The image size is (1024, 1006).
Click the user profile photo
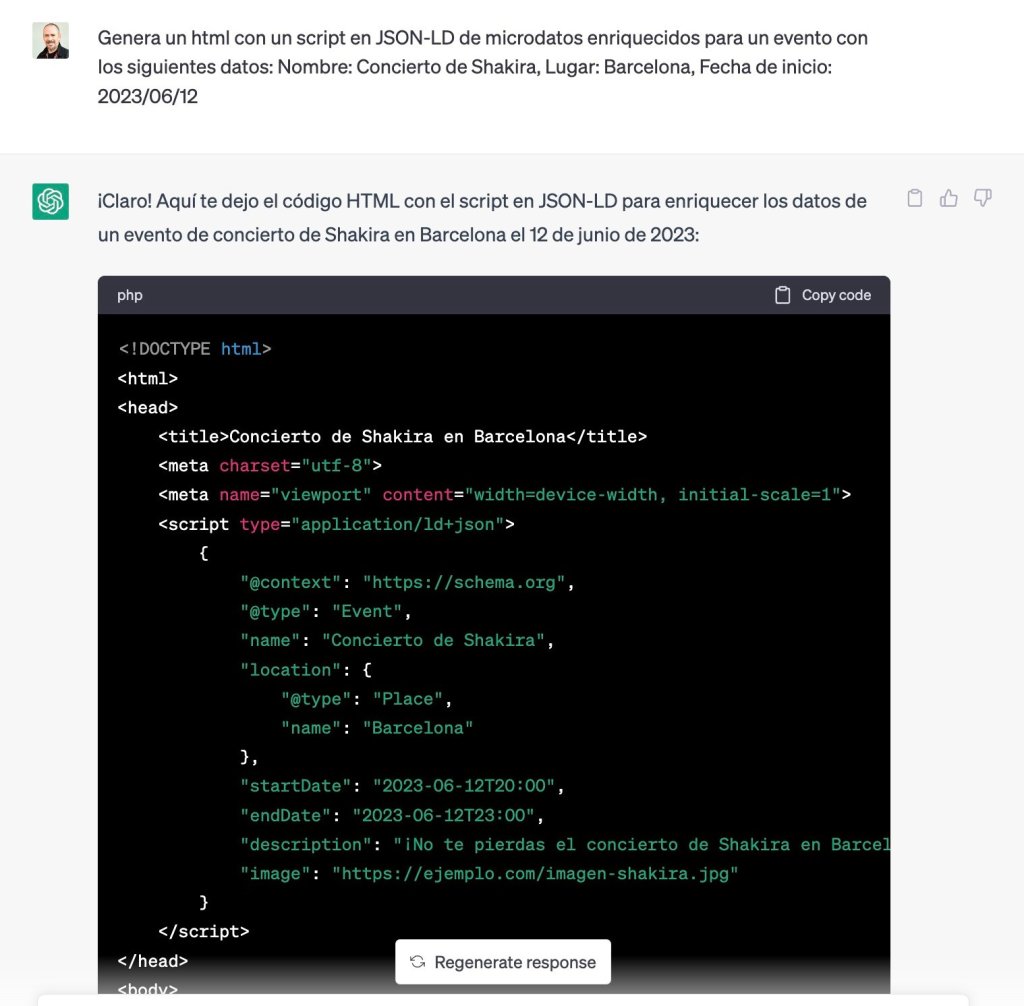tap(50, 41)
